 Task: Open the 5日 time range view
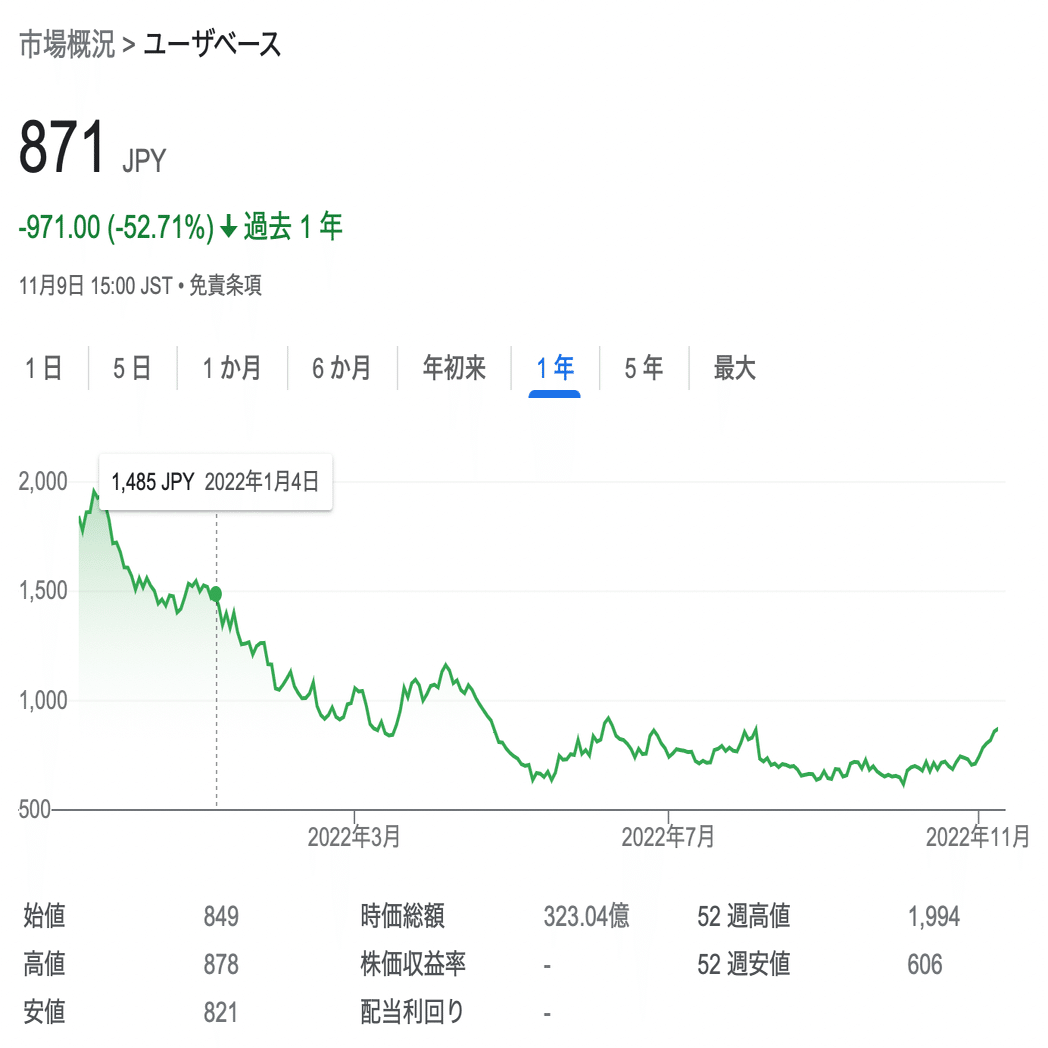tap(129, 368)
